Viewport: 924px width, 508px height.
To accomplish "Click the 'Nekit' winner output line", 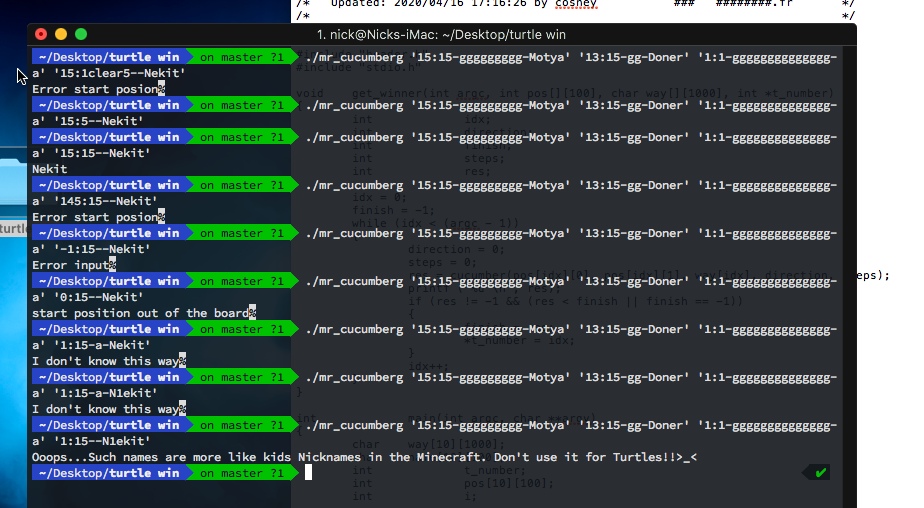I will coord(50,169).
